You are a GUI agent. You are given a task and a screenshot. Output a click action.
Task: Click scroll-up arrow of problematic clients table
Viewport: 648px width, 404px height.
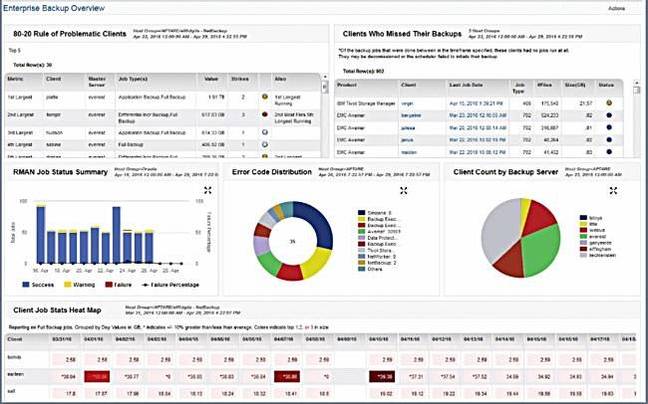(x=325, y=77)
